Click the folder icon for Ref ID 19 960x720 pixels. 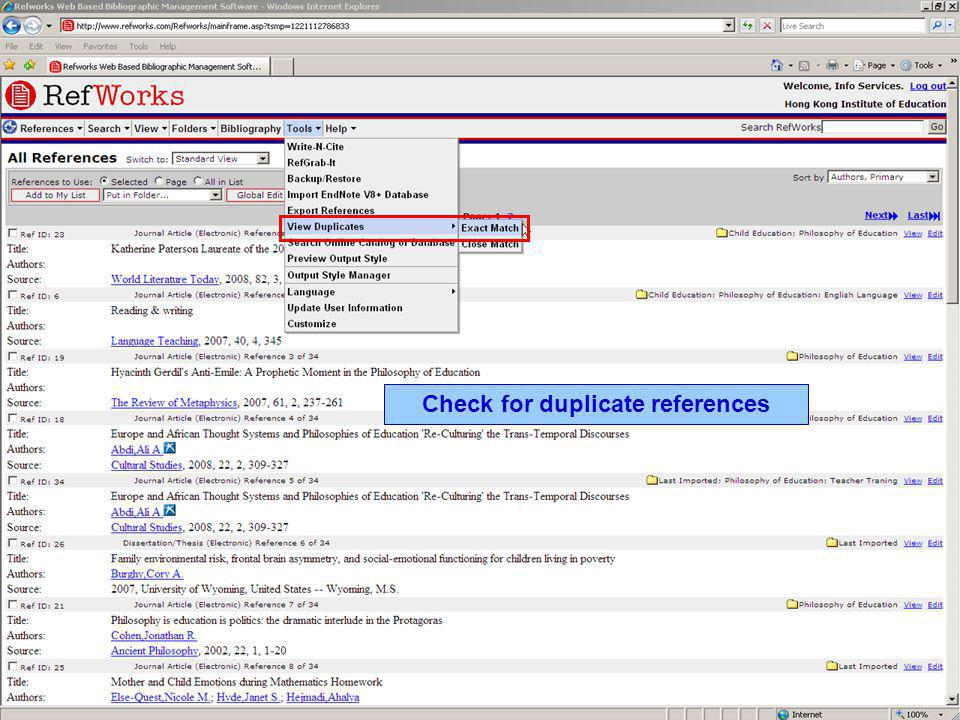pyautogui.click(x=792, y=356)
